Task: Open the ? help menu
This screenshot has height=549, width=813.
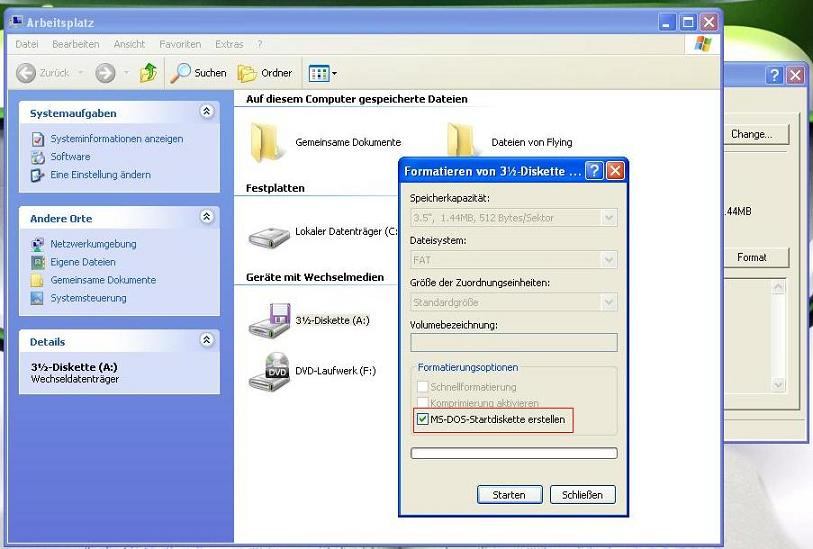Action: tap(260, 45)
